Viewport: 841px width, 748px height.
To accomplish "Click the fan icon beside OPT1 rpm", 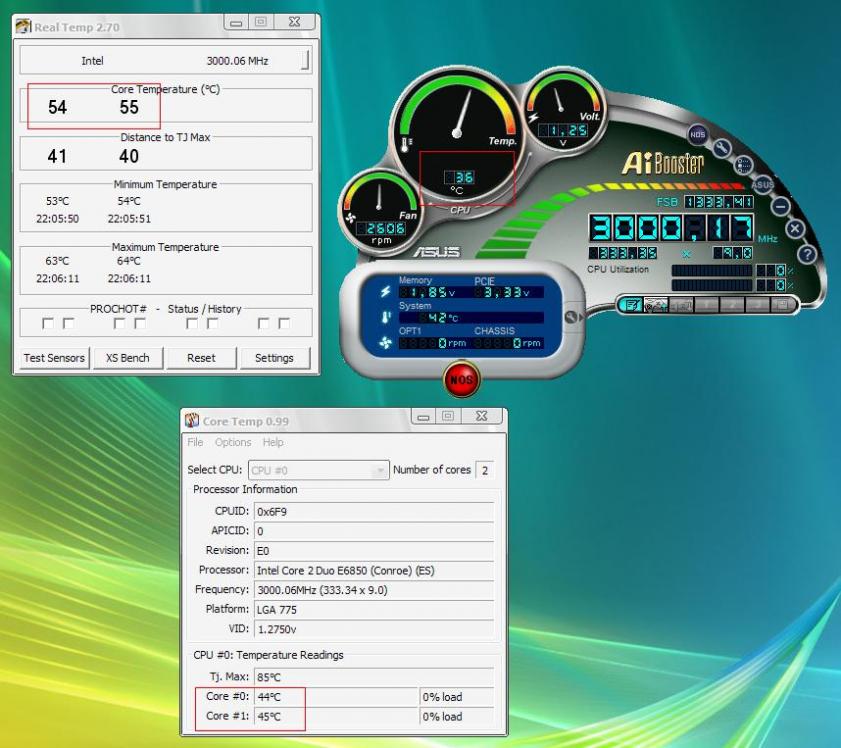I will point(385,342).
